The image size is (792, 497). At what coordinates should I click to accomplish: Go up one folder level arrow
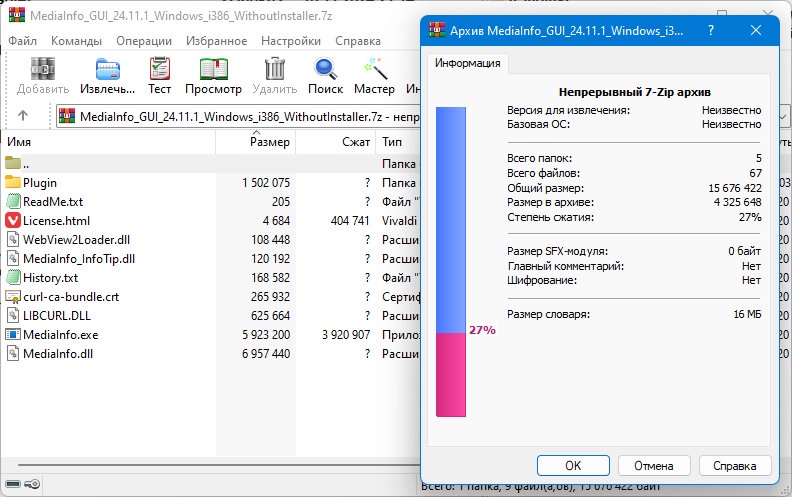23,116
